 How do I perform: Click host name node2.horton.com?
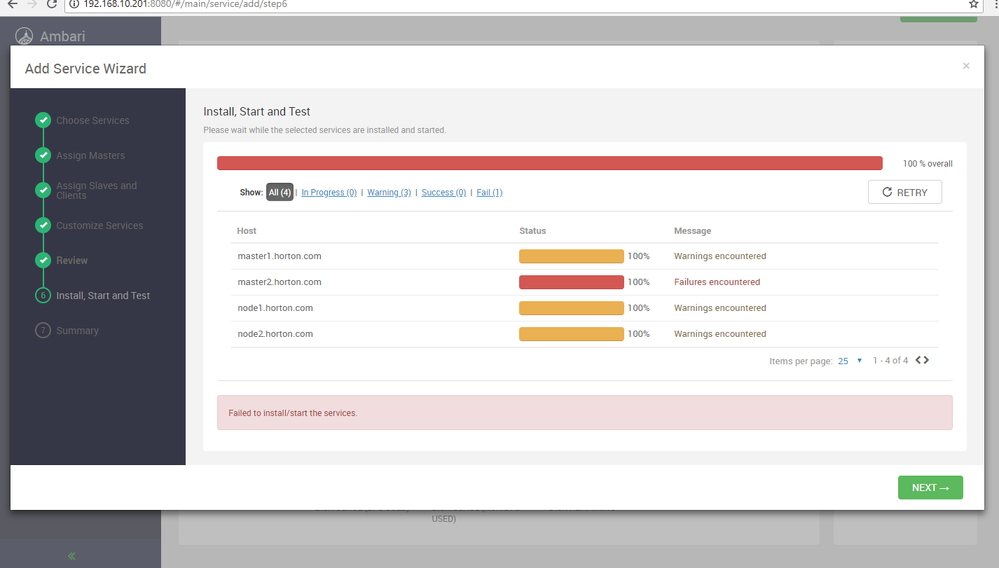pos(275,334)
